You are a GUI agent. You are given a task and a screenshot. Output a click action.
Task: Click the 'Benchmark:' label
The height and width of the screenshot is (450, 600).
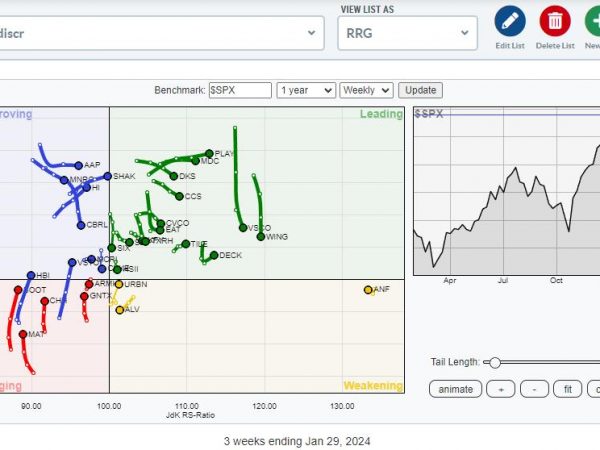pyautogui.click(x=180, y=90)
